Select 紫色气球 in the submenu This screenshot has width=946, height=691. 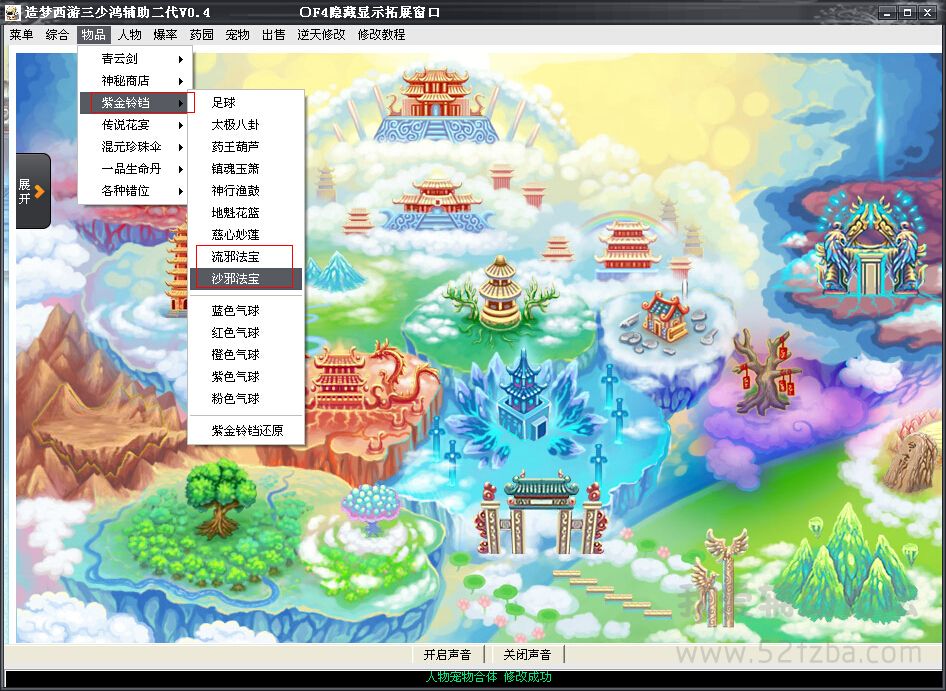[246, 377]
